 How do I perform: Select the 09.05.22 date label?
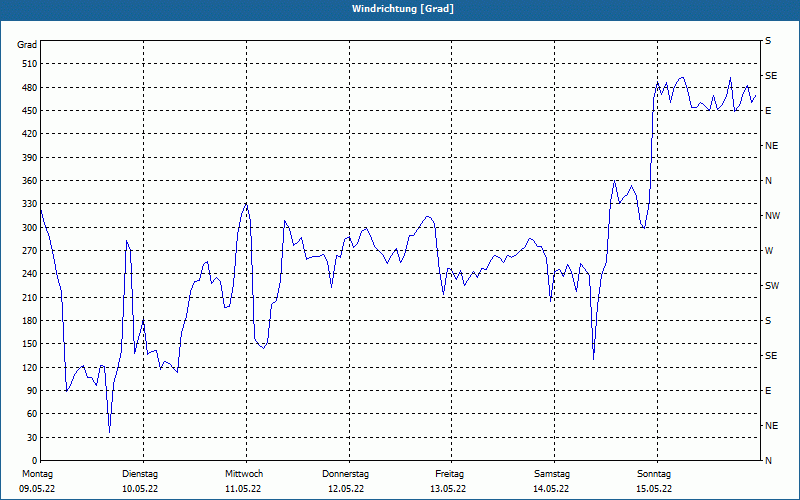[37, 489]
